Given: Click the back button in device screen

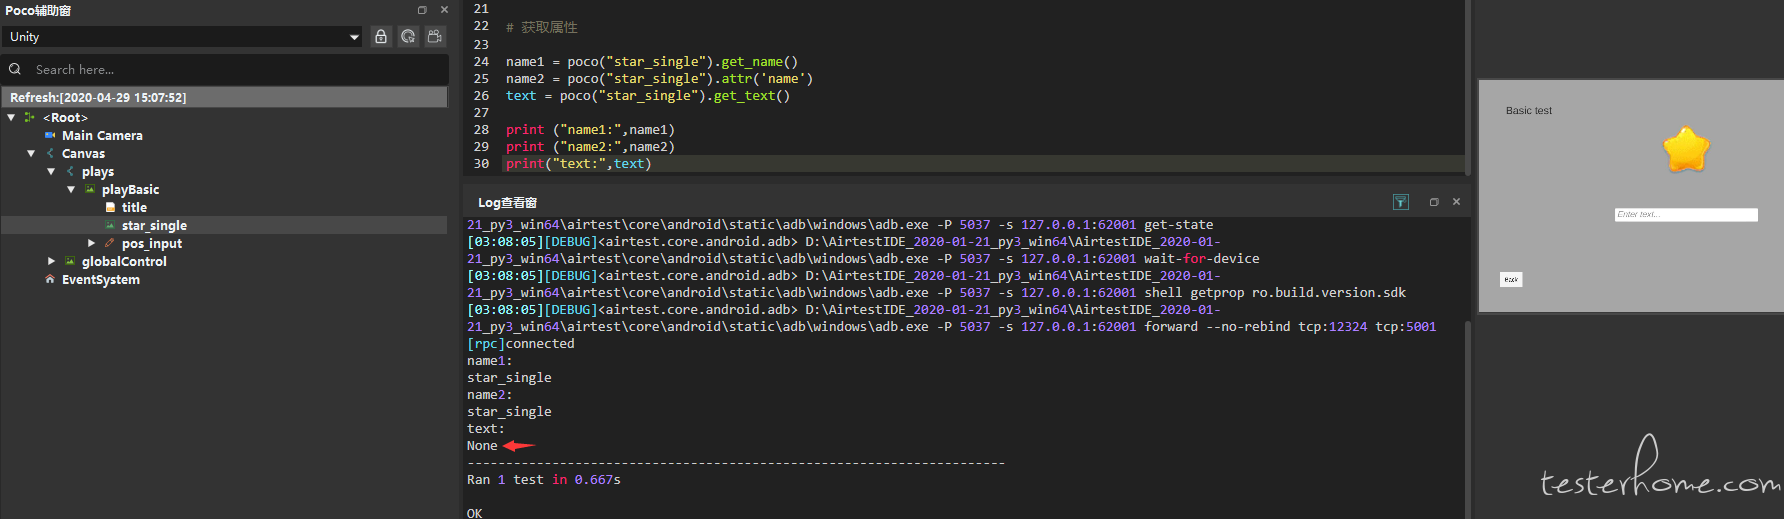Looking at the screenshot, I should coord(1511,279).
